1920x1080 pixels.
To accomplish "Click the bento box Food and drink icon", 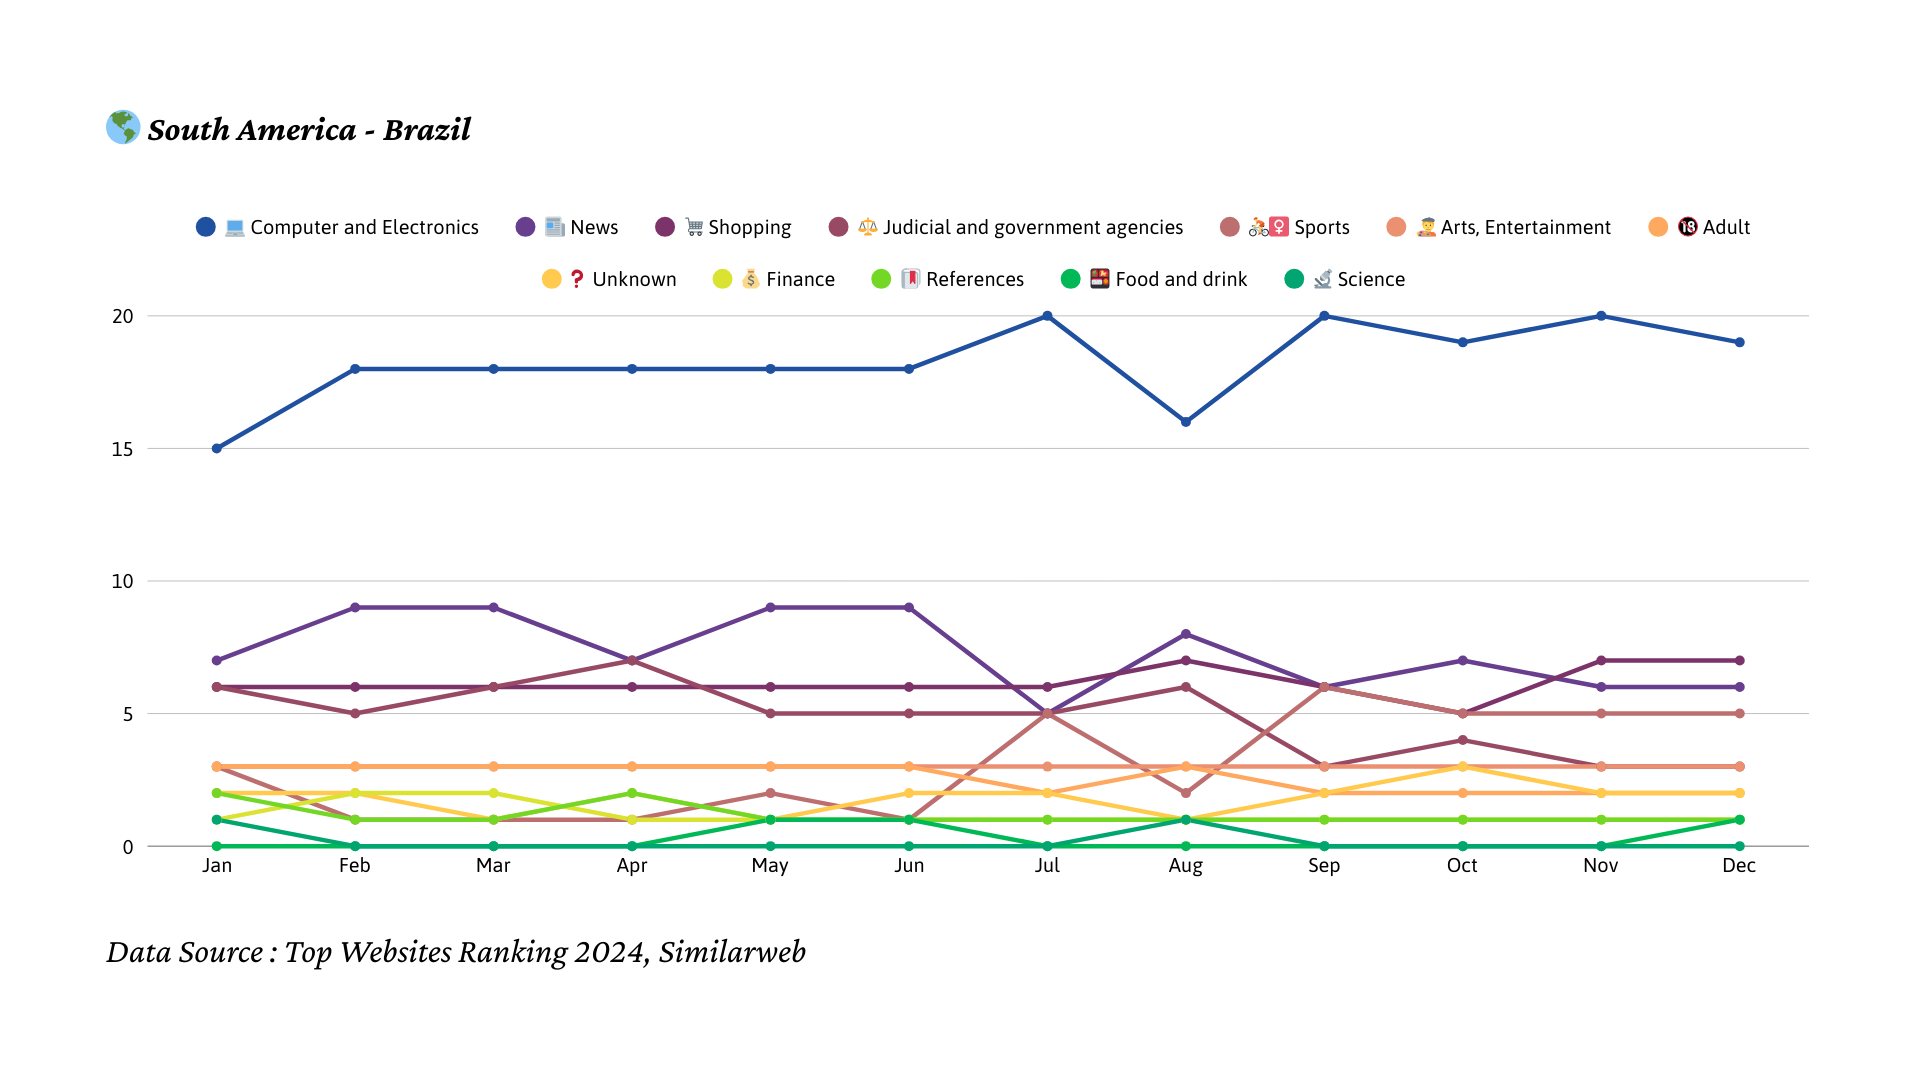I will coord(1100,280).
